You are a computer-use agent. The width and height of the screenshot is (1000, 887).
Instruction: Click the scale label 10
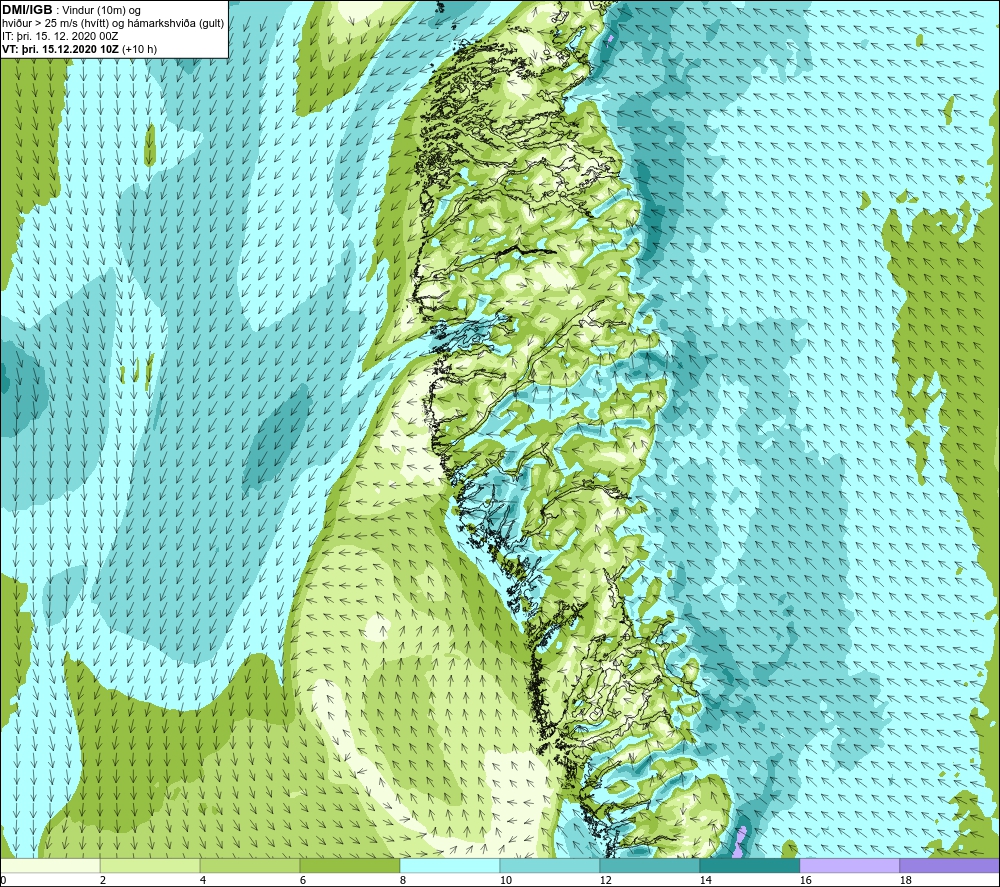click(x=505, y=880)
